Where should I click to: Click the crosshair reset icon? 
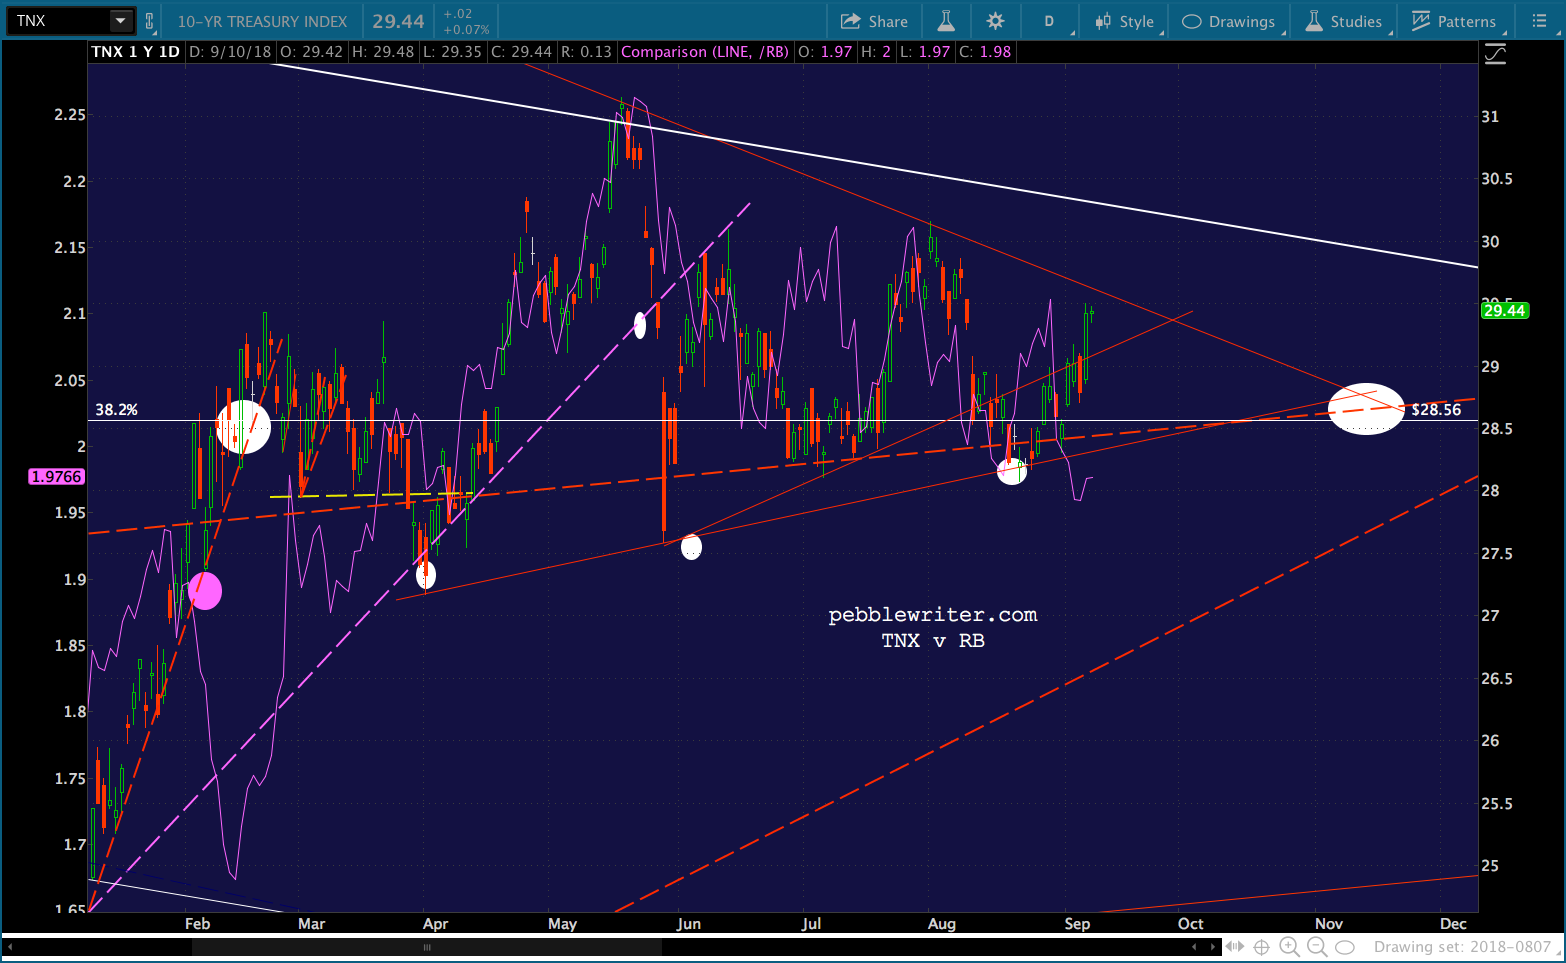pyautogui.click(x=1262, y=947)
